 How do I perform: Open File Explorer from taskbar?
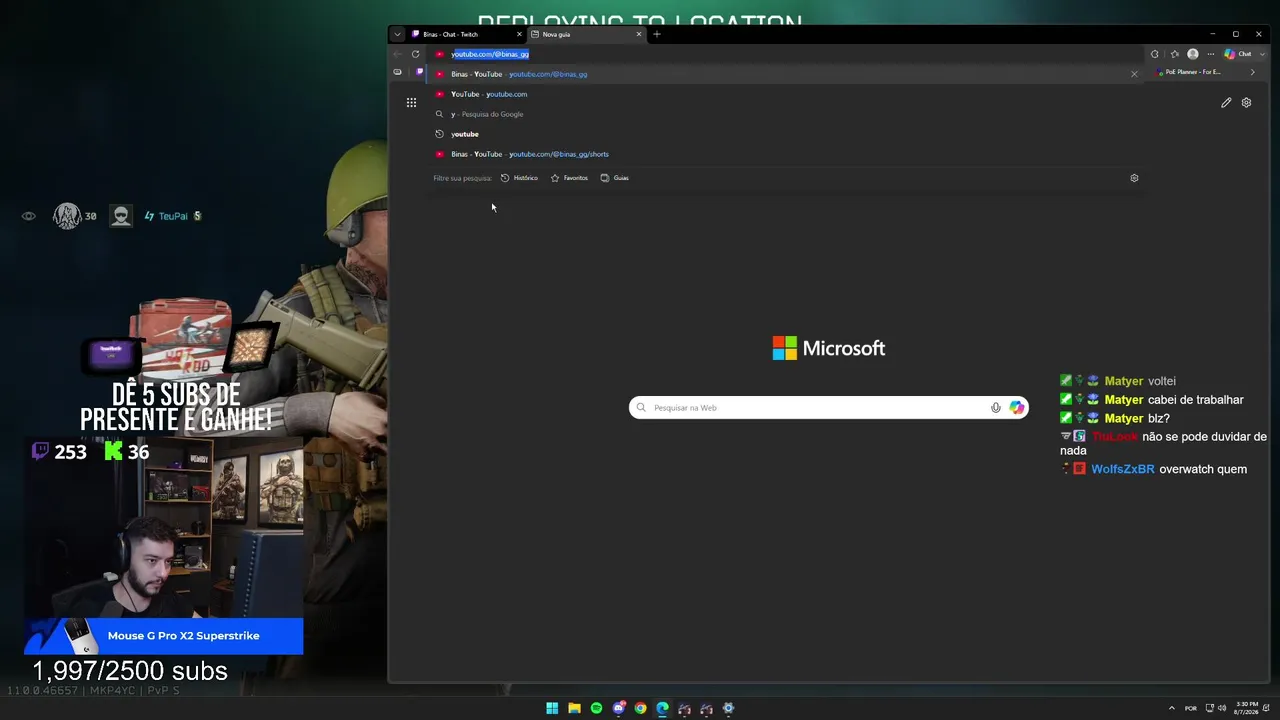(574, 708)
